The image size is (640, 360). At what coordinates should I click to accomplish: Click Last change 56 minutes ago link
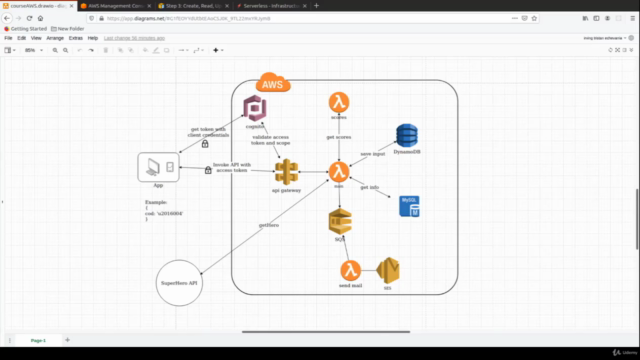click(134, 38)
